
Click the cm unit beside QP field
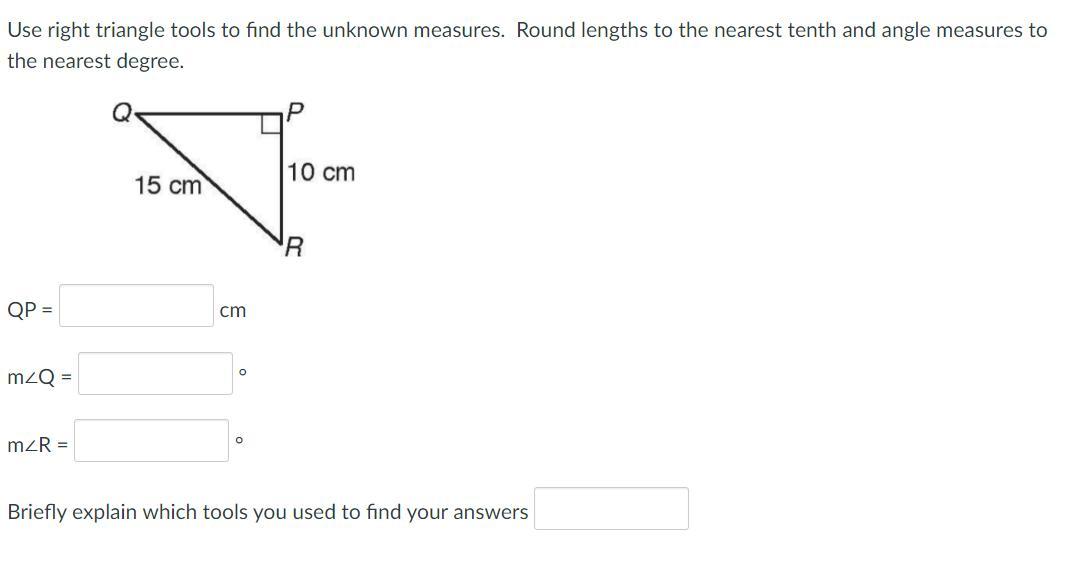pos(233,311)
